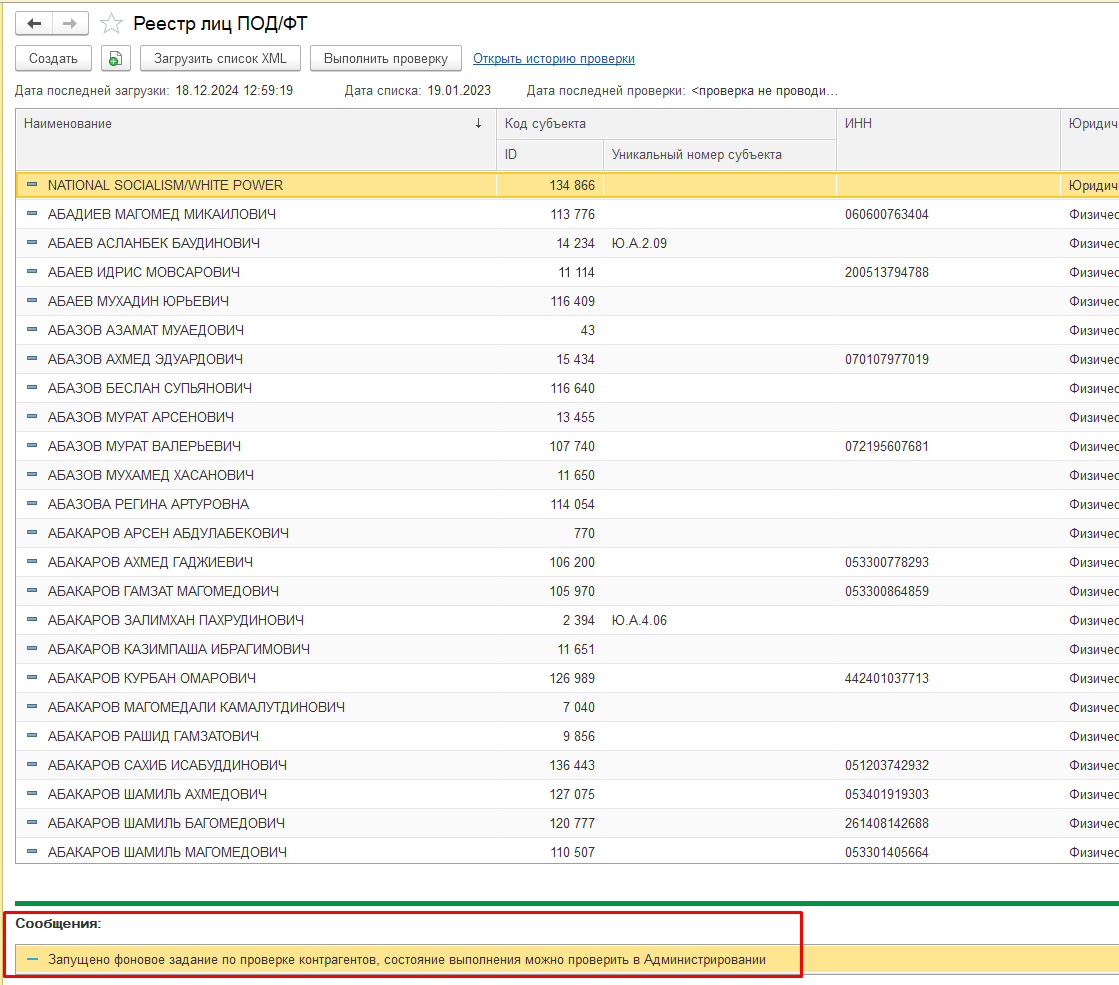Select row АБАЗОВ АХМЕД ЭДУАРДОВИЧ
Viewport: 1119px width, 985px height.
567,359
